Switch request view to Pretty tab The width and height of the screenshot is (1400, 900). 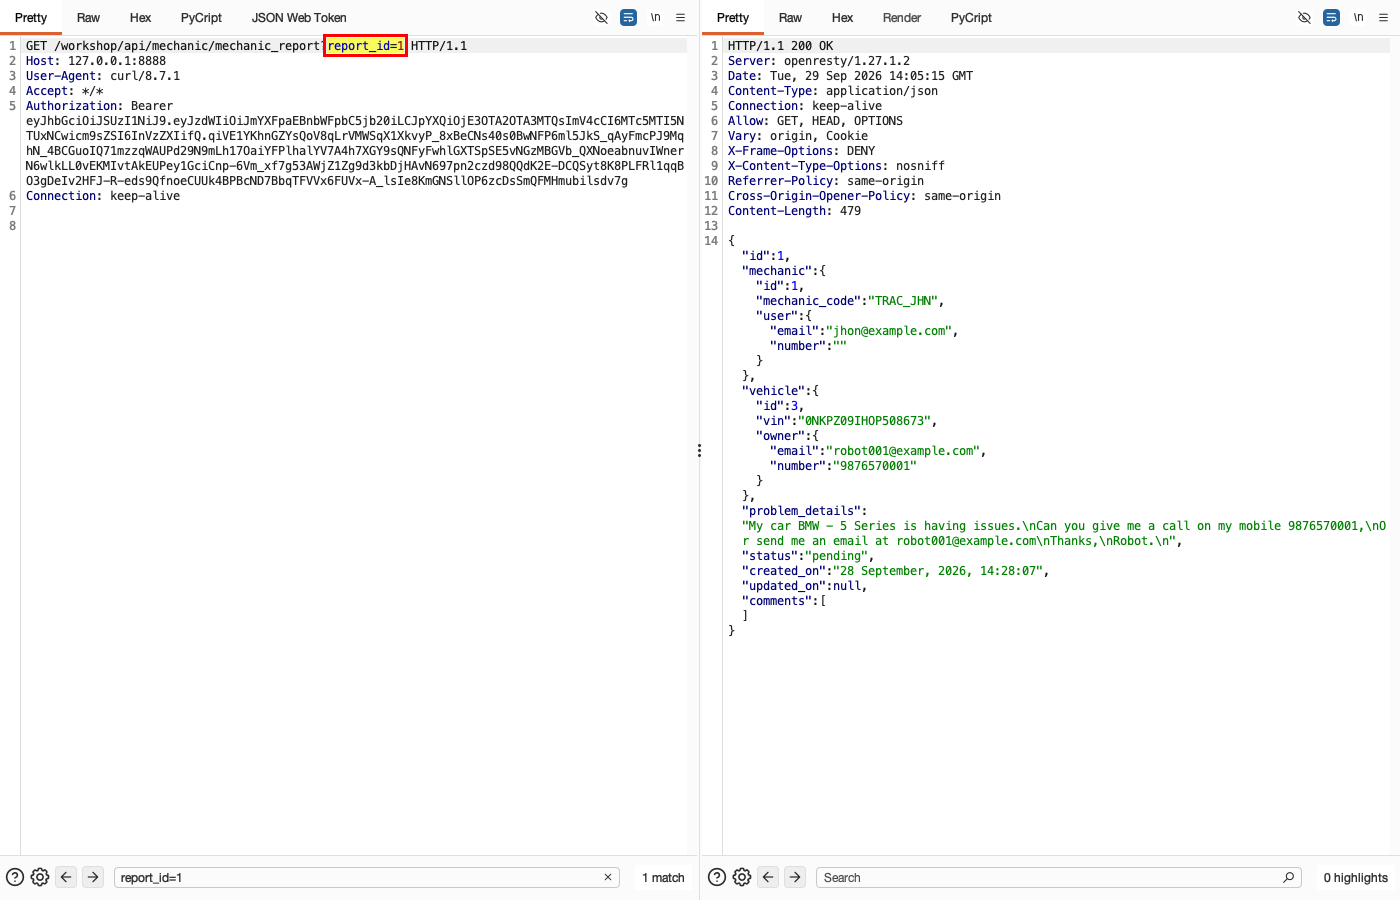click(x=31, y=17)
